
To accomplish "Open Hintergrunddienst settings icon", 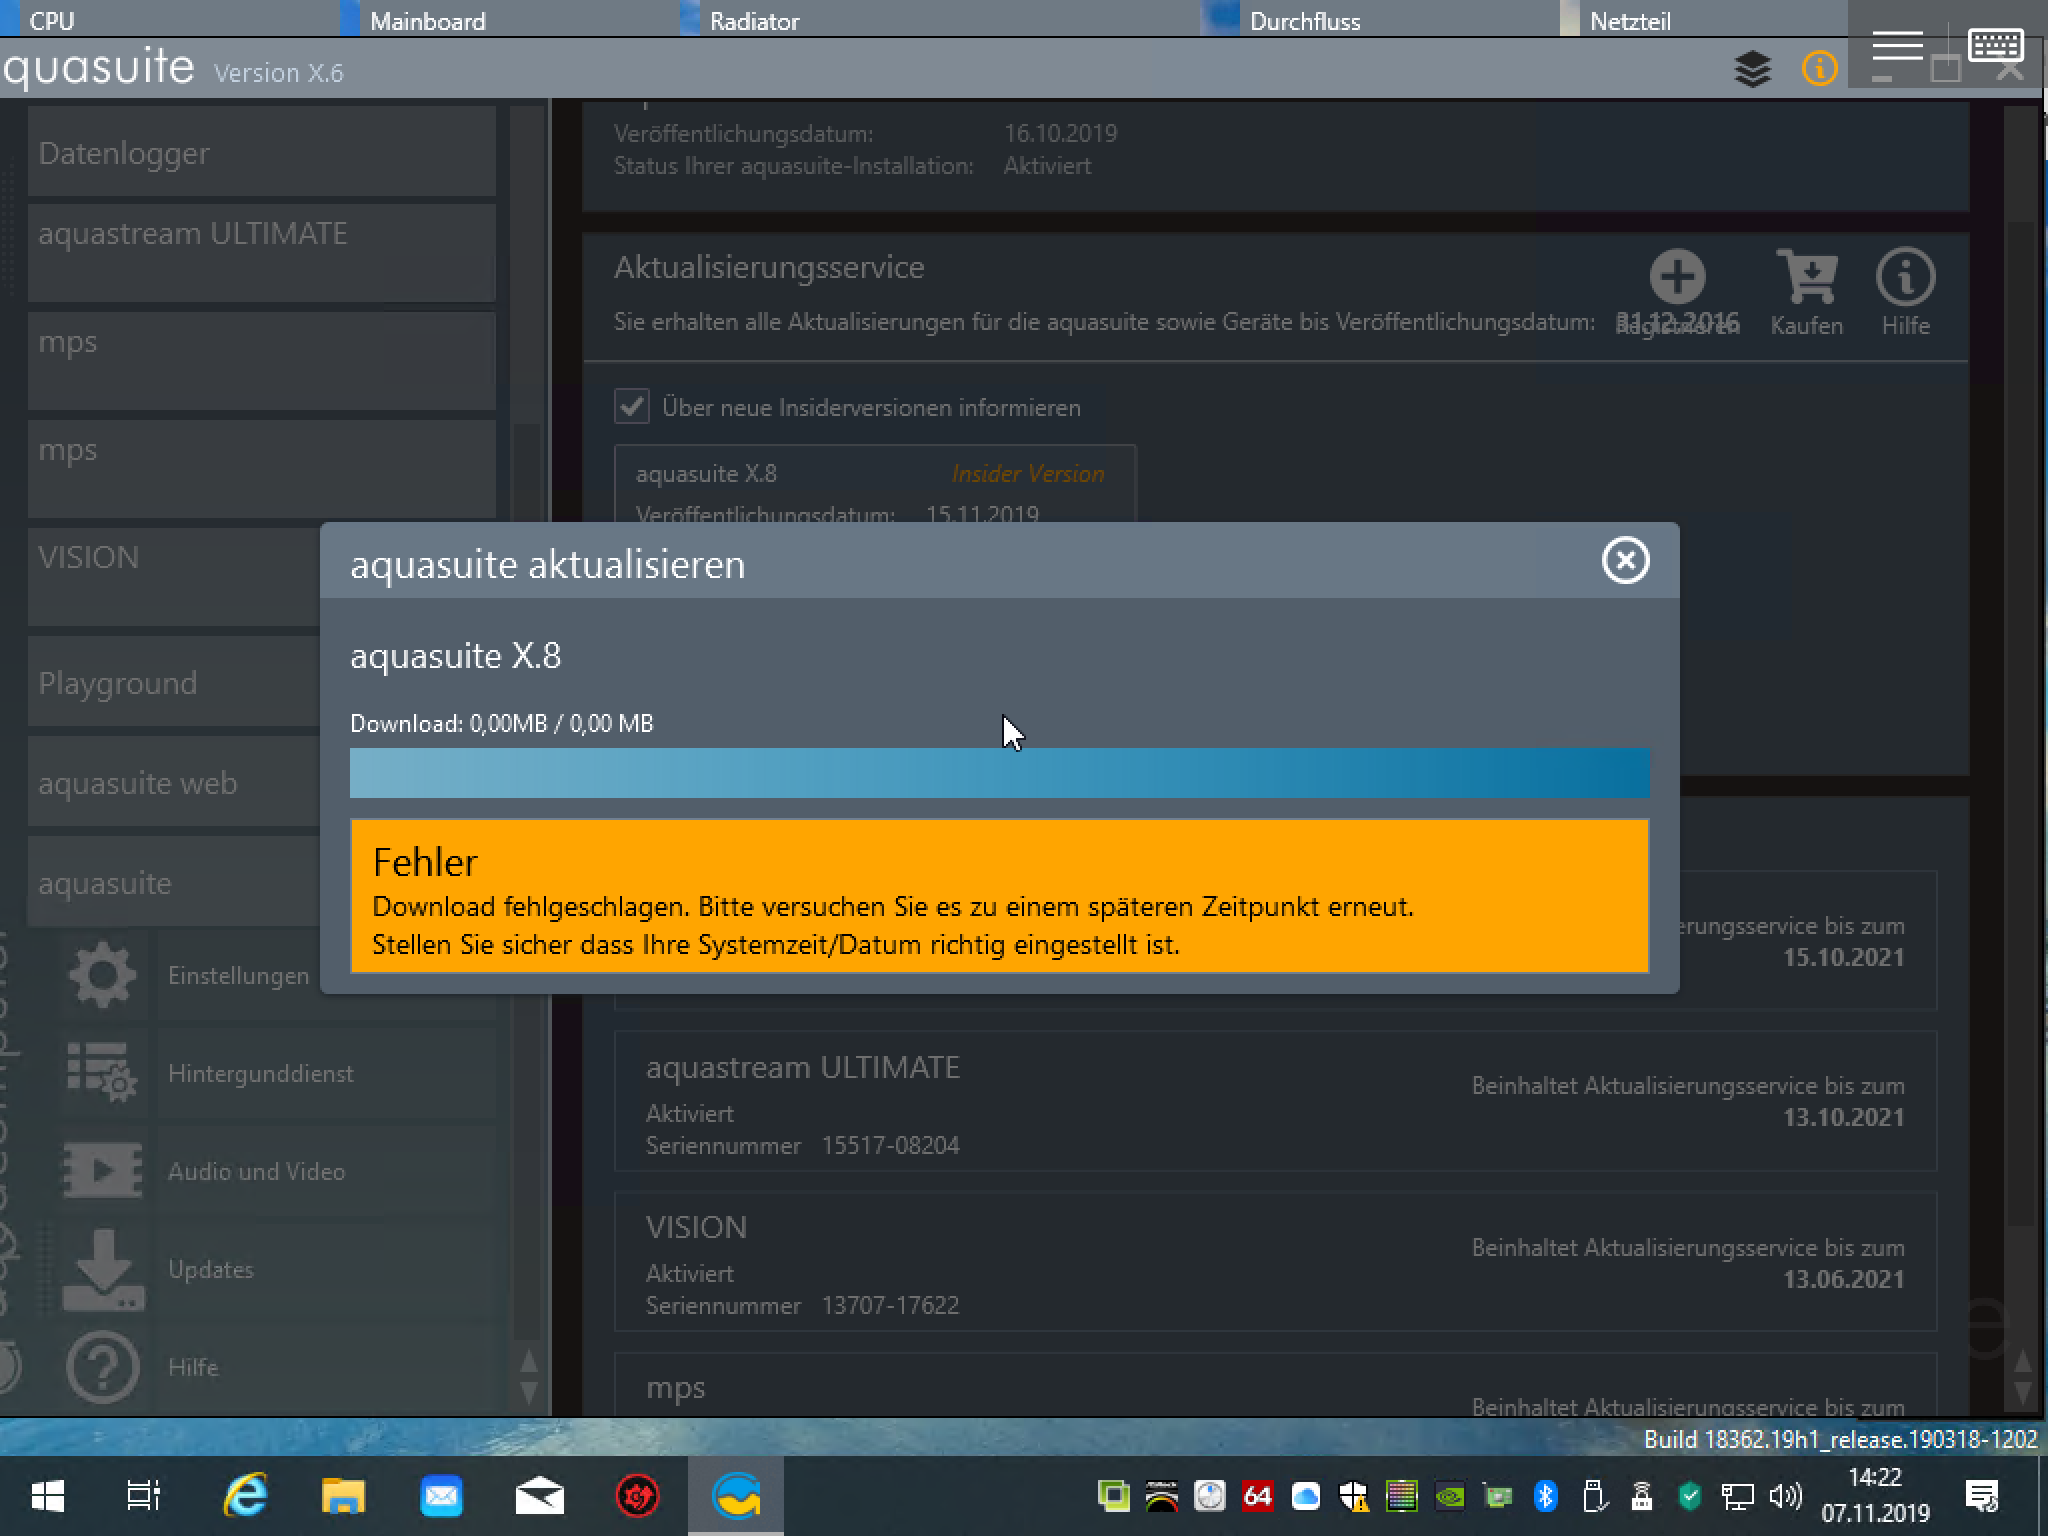I will pos(103,1073).
